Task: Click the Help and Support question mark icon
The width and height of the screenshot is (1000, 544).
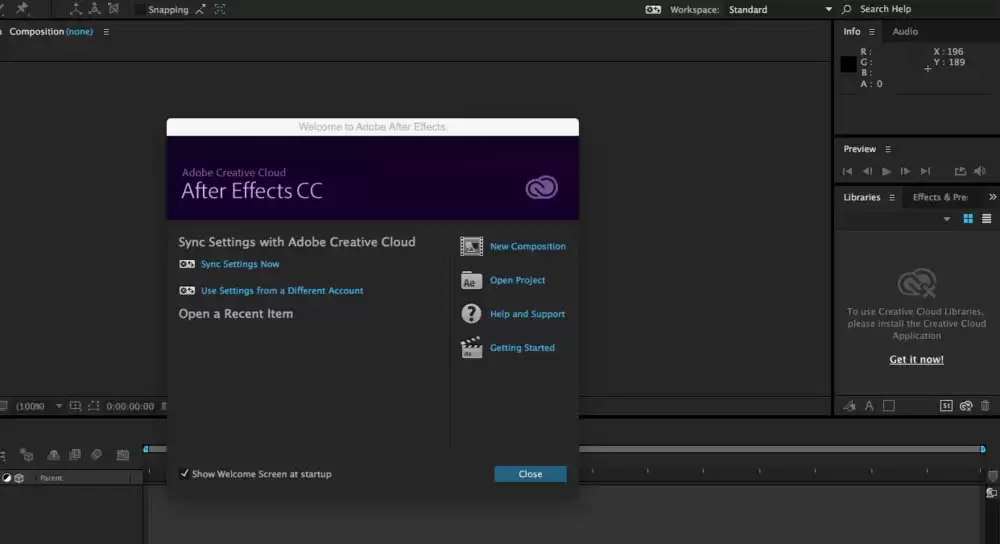Action: [x=471, y=314]
